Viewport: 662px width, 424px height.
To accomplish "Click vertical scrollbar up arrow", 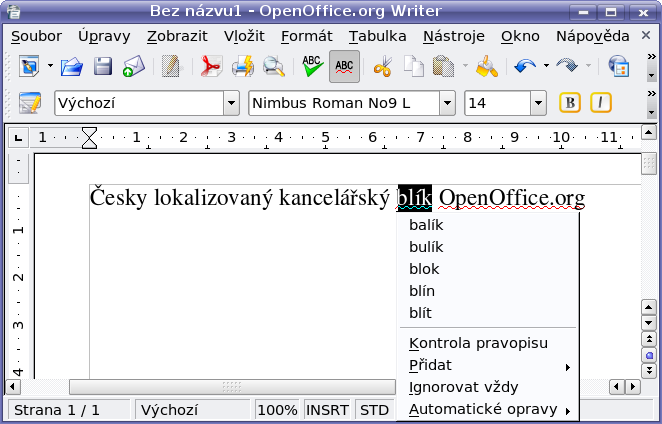I will (648, 133).
